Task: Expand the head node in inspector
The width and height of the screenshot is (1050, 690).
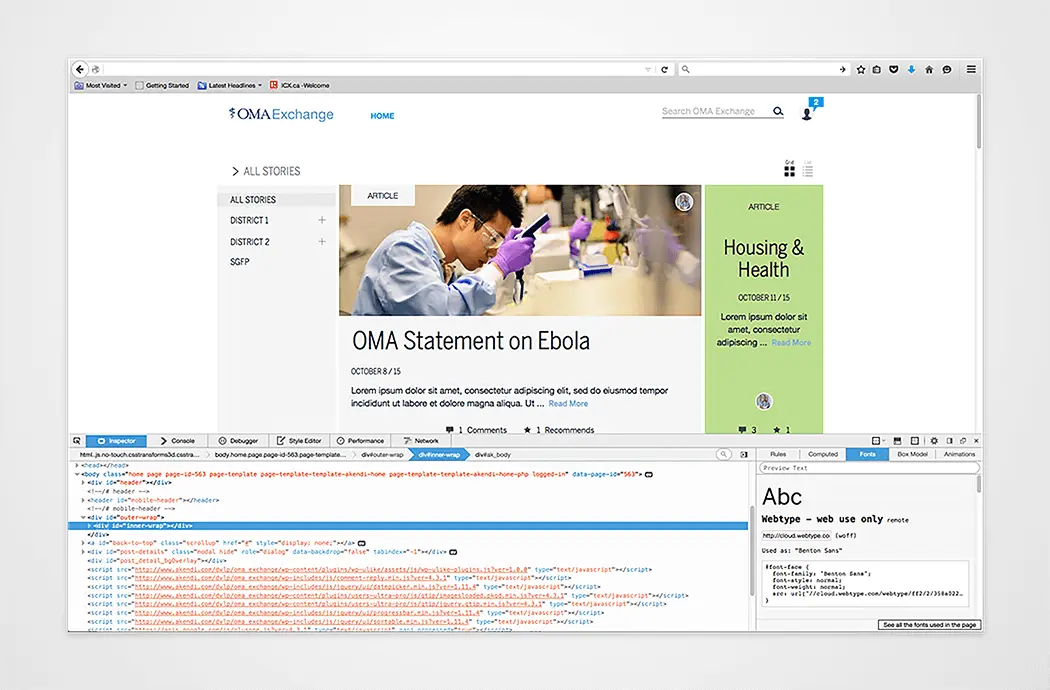Action: pos(77,465)
